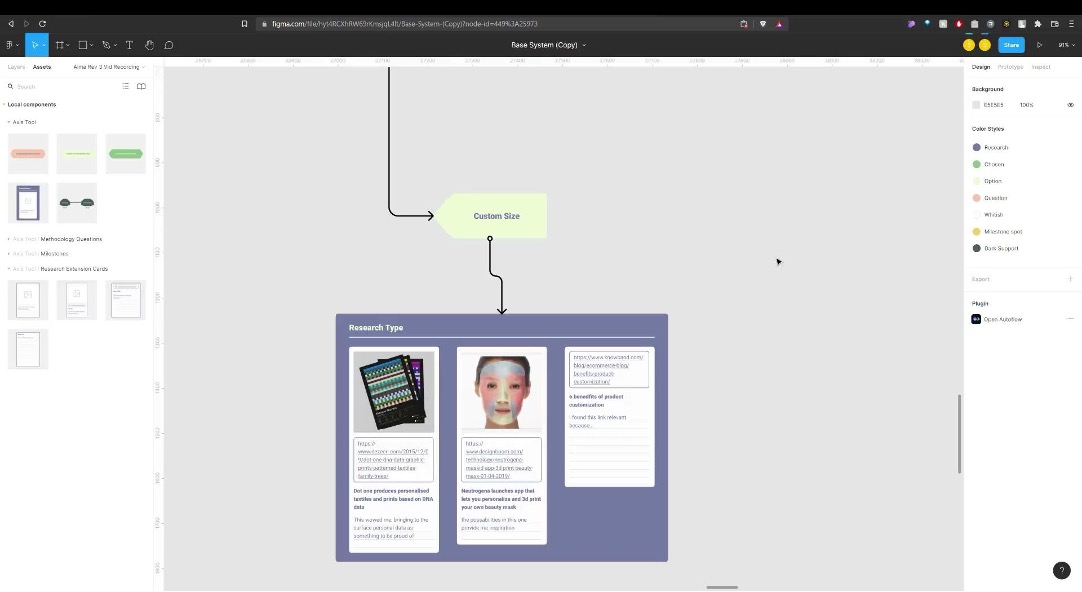Select the connector nodes component thumbnail
This screenshot has height=592, width=1082.
pyautogui.click(x=77, y=202)
